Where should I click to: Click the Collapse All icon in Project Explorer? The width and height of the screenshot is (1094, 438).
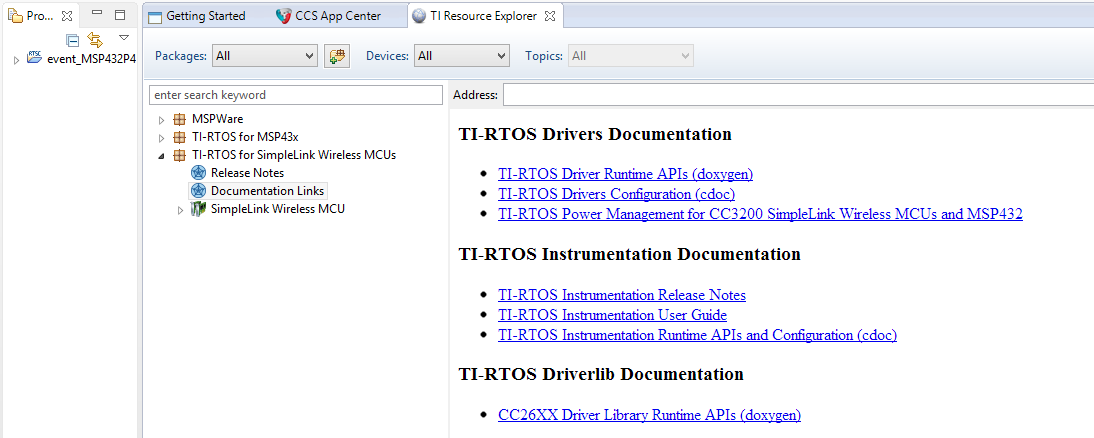(x=73, y=40)
